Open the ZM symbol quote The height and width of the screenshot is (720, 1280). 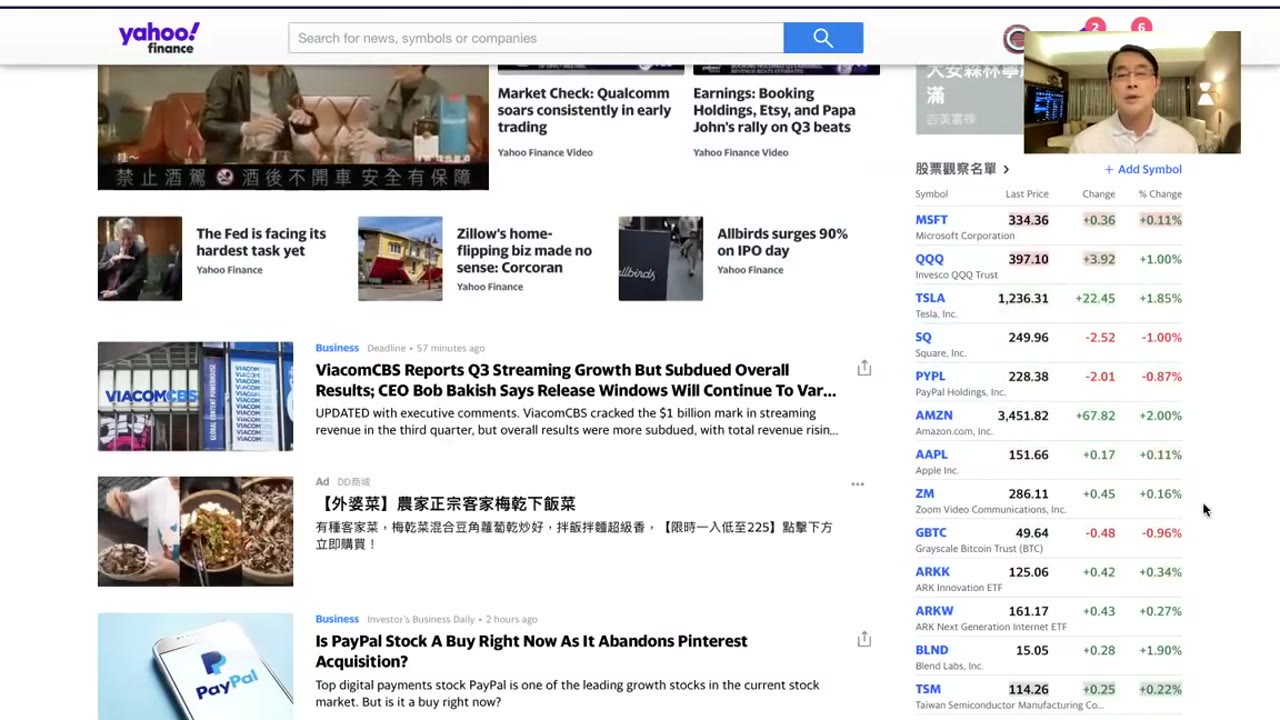tap(924, 493)
